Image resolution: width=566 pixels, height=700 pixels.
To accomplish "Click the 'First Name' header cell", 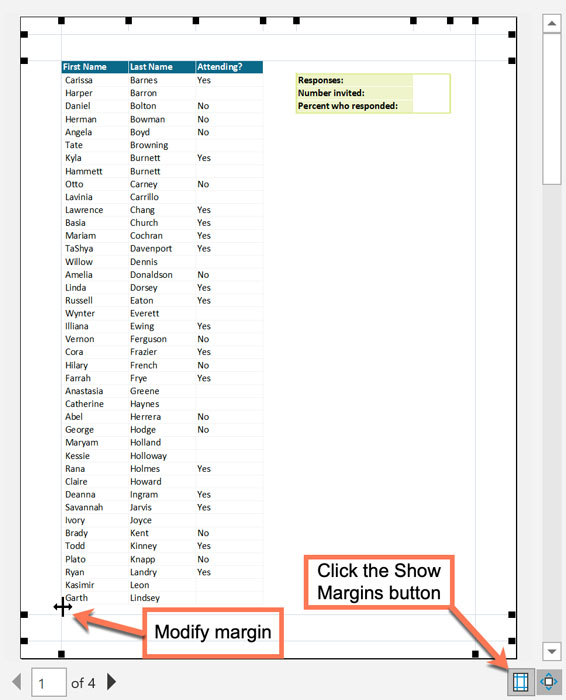I will tap(95, 67).
